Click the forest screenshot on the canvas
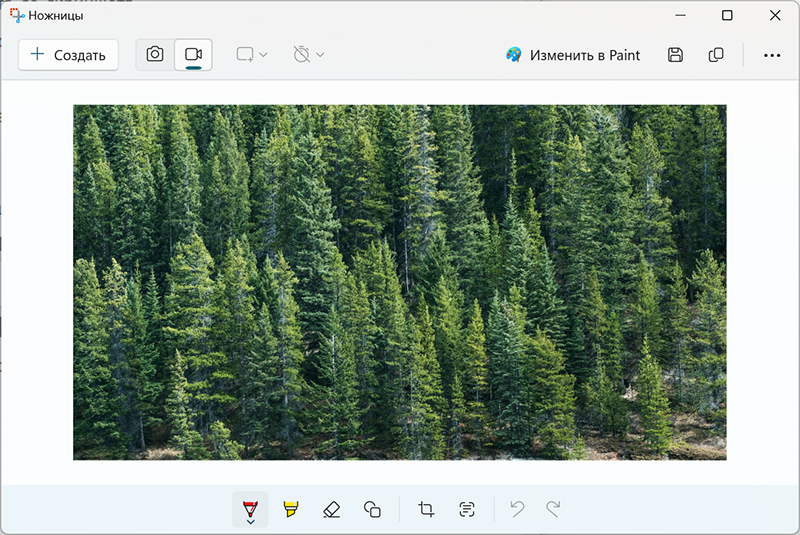The width and height of the screenshot is (800, 535). pos(400,282)
